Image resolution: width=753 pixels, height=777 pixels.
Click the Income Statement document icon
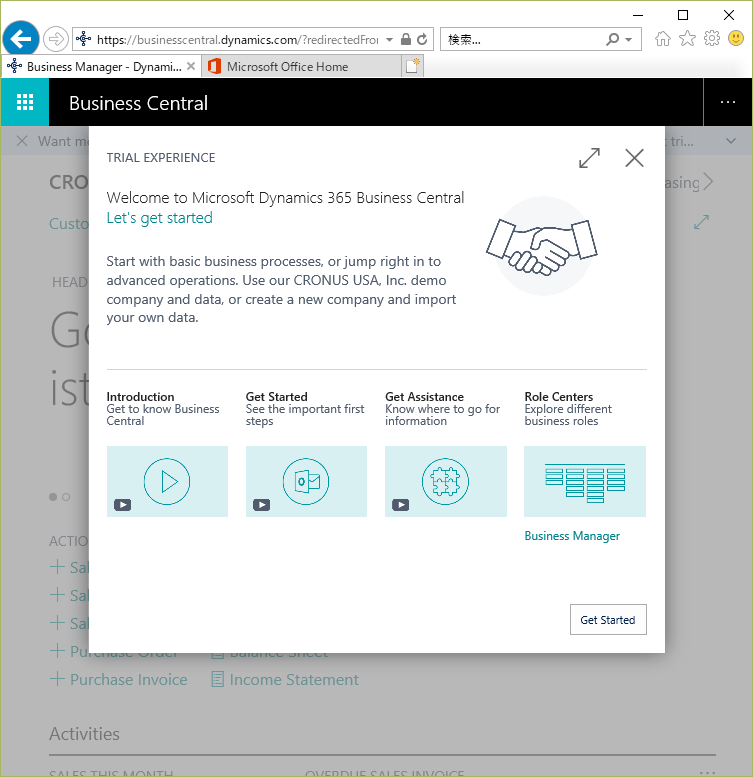pos(217,679)
